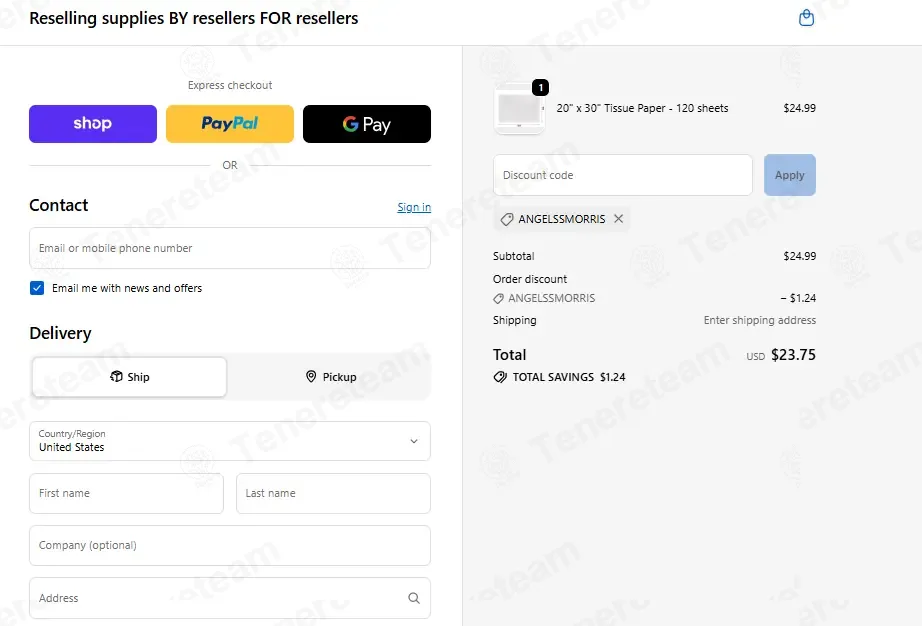
Task: Remove the ANGELSSMORRIS discount code tag
Action: [x=619, y=219]
